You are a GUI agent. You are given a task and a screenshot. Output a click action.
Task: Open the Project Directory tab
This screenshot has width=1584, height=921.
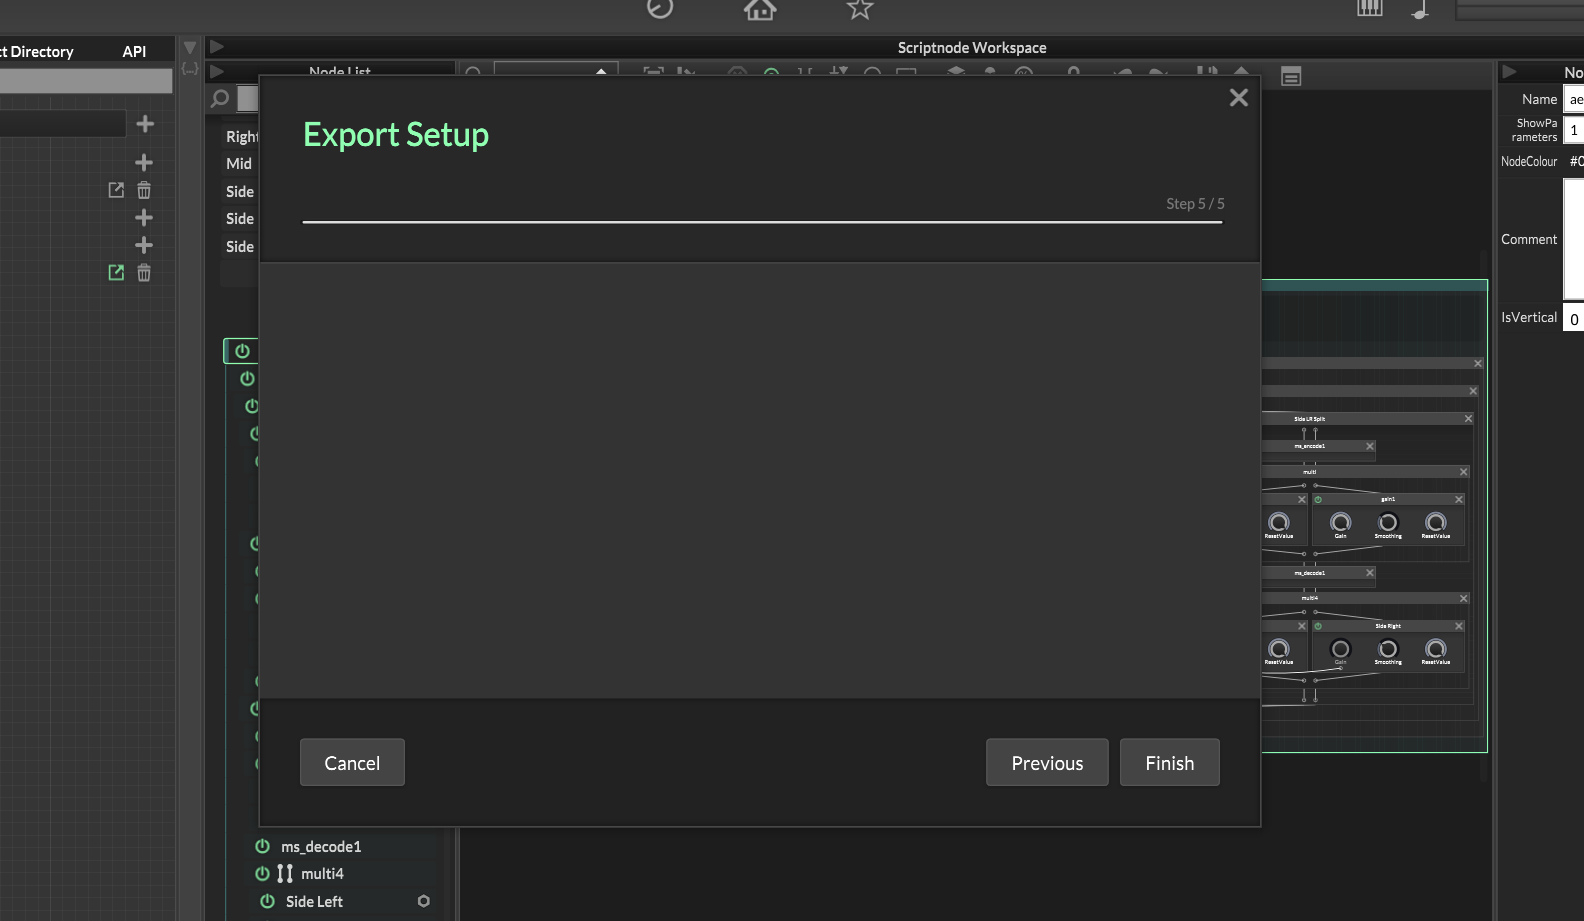click(37, 51)
